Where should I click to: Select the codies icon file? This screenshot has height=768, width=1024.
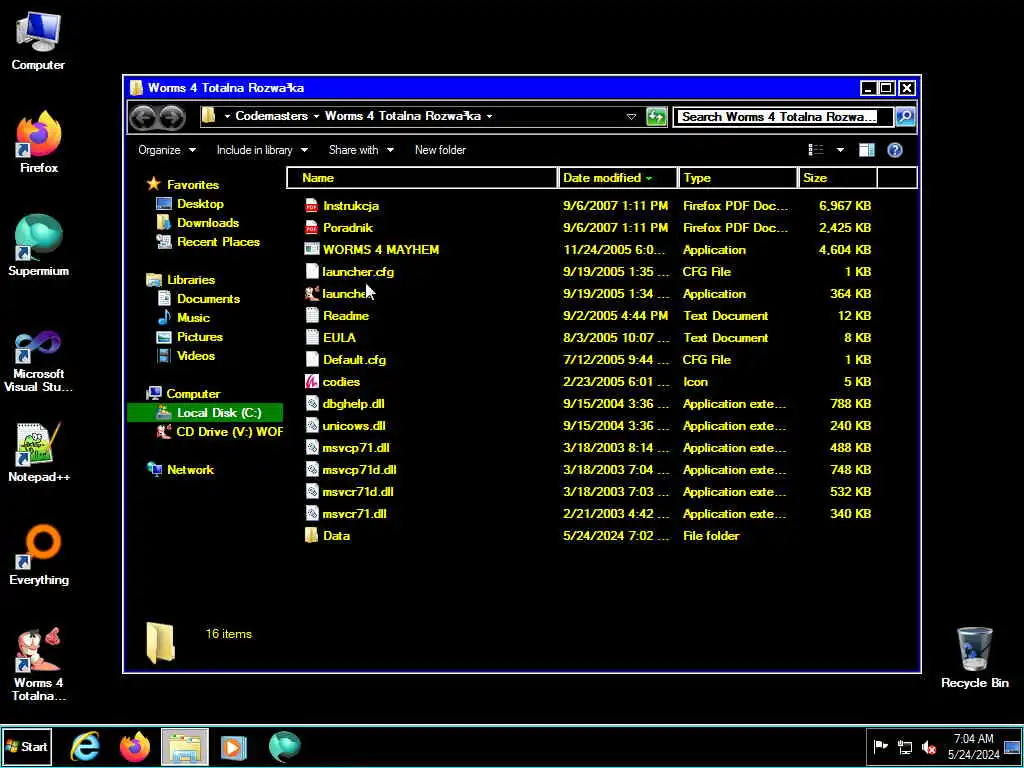312,381
